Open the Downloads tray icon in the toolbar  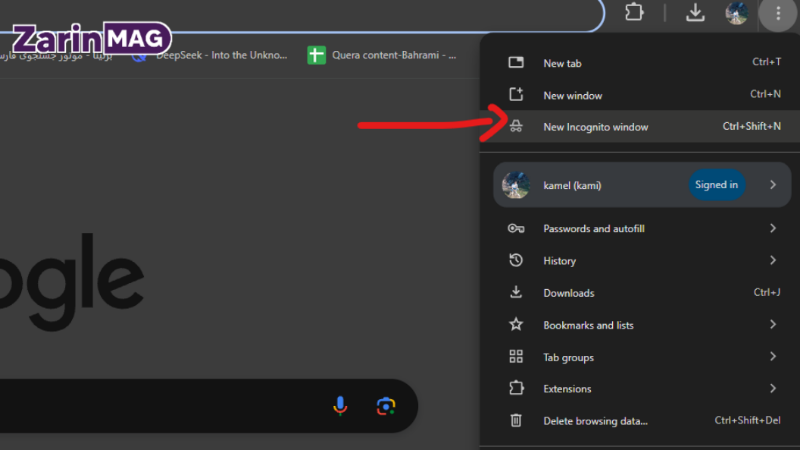pyautogui.click(x=695, y=13)
